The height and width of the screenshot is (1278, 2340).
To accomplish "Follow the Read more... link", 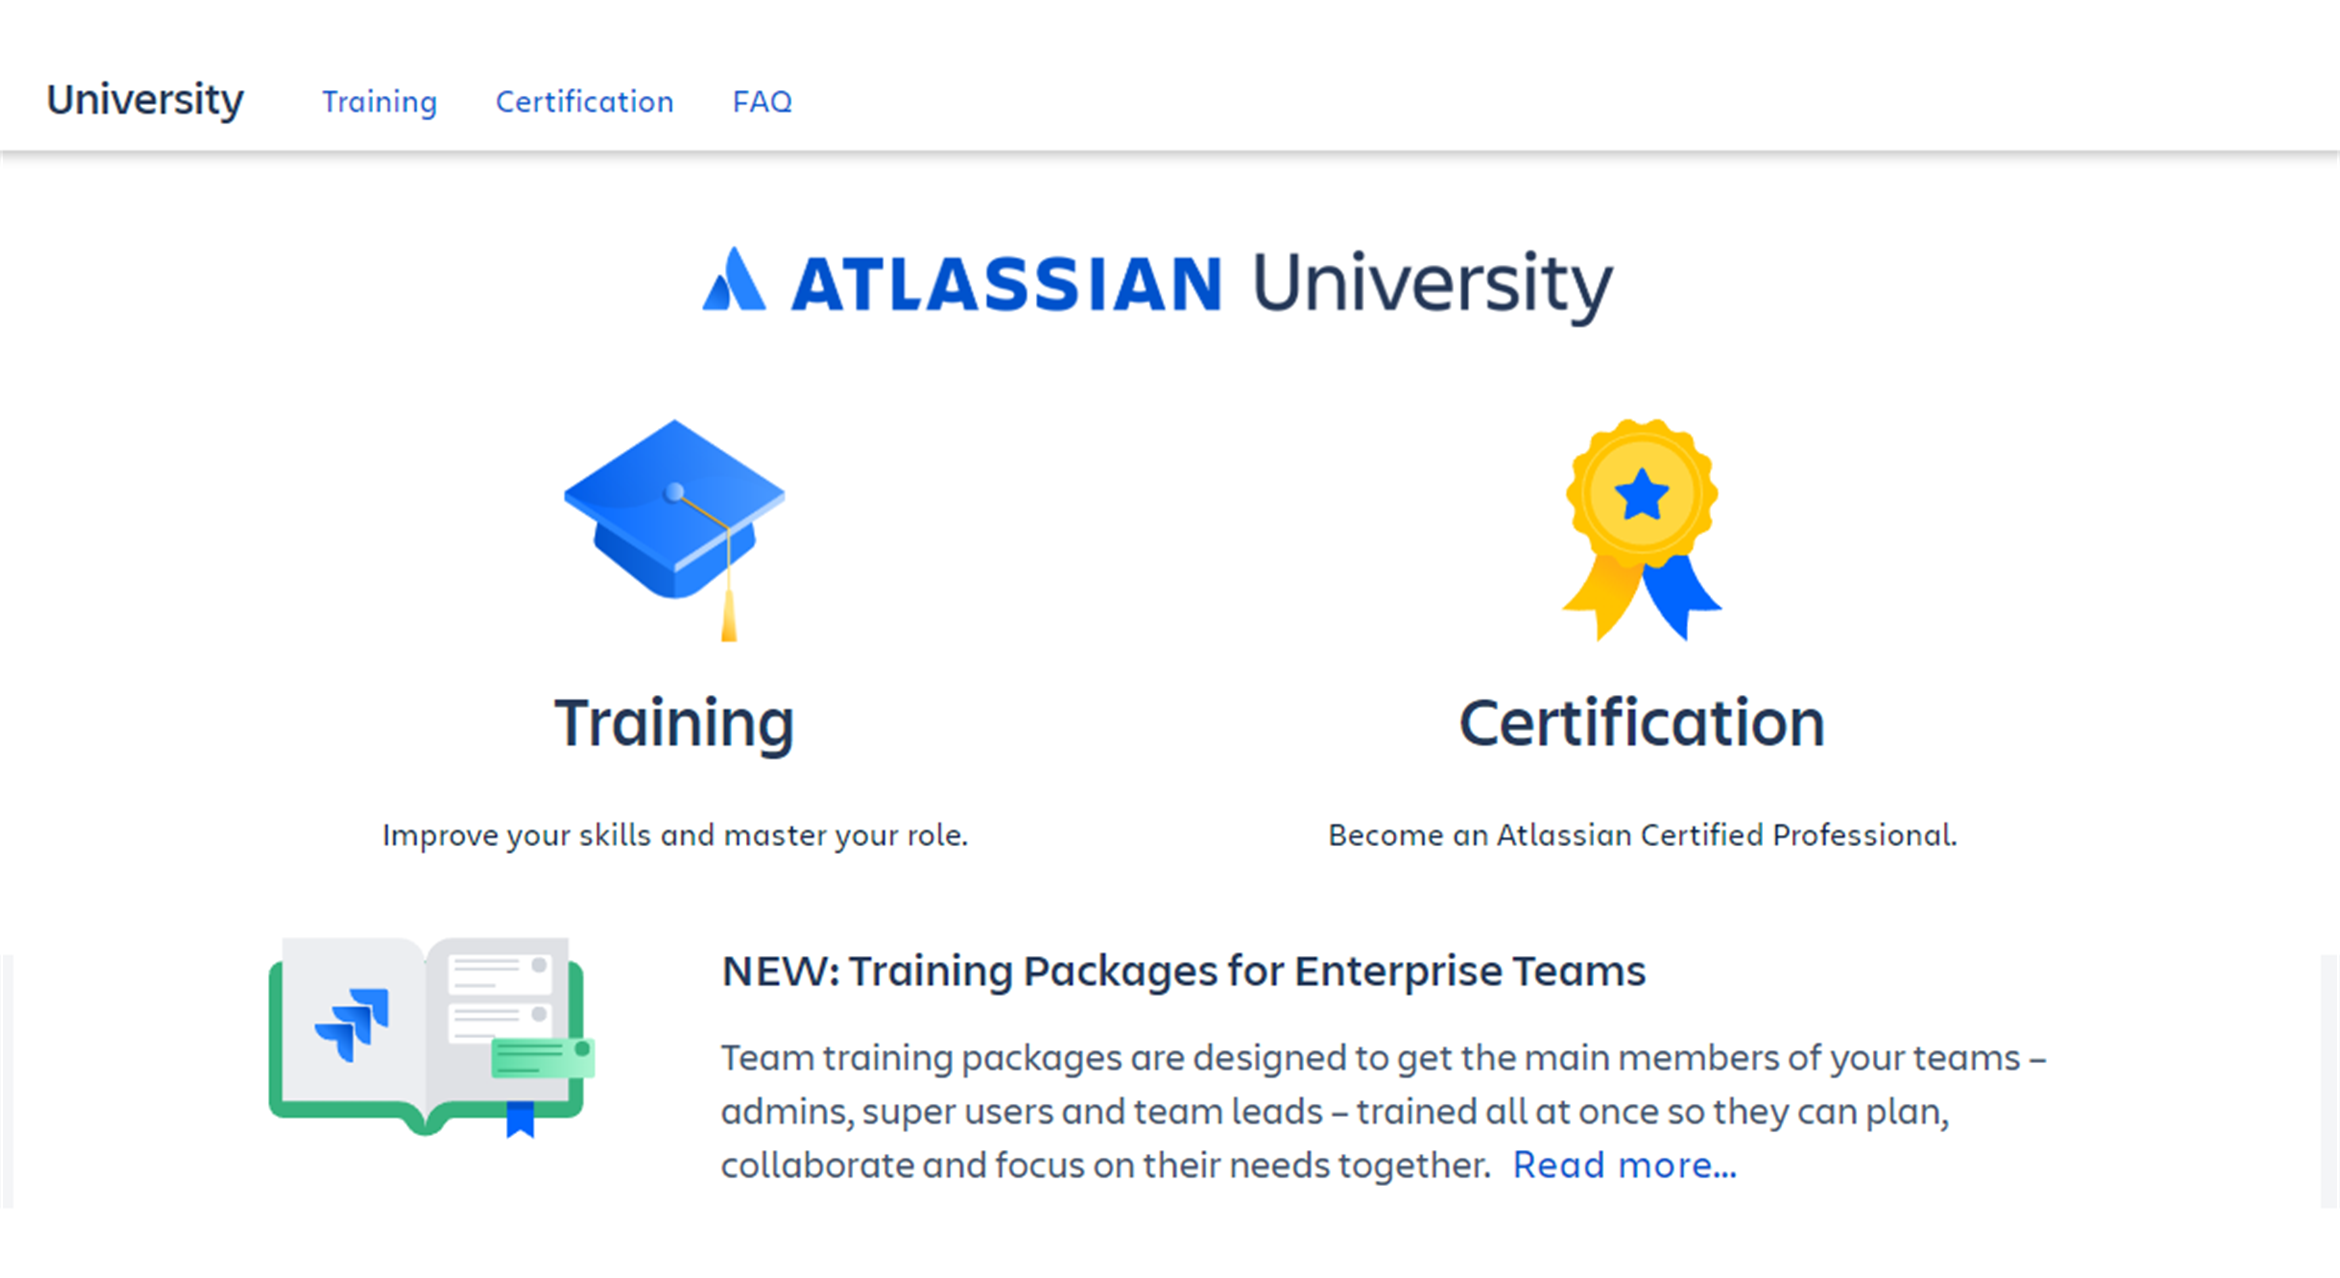I will 1625,1165.
